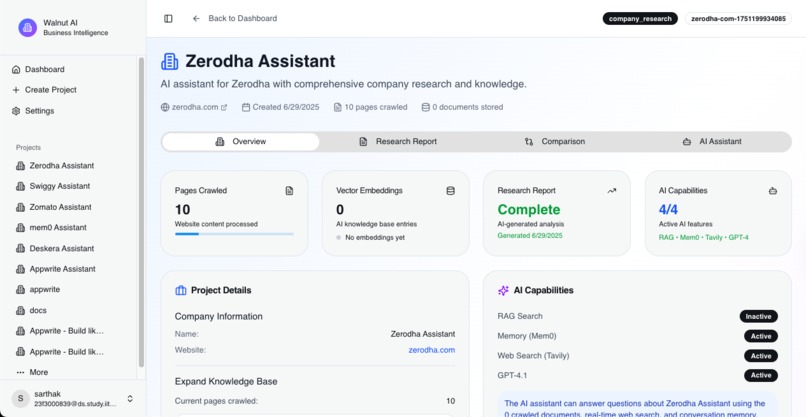Image resolution: width=806 pixels, height=417 pixels.
Task: Click the back arrow icon
Action: (x=196, y=19)
